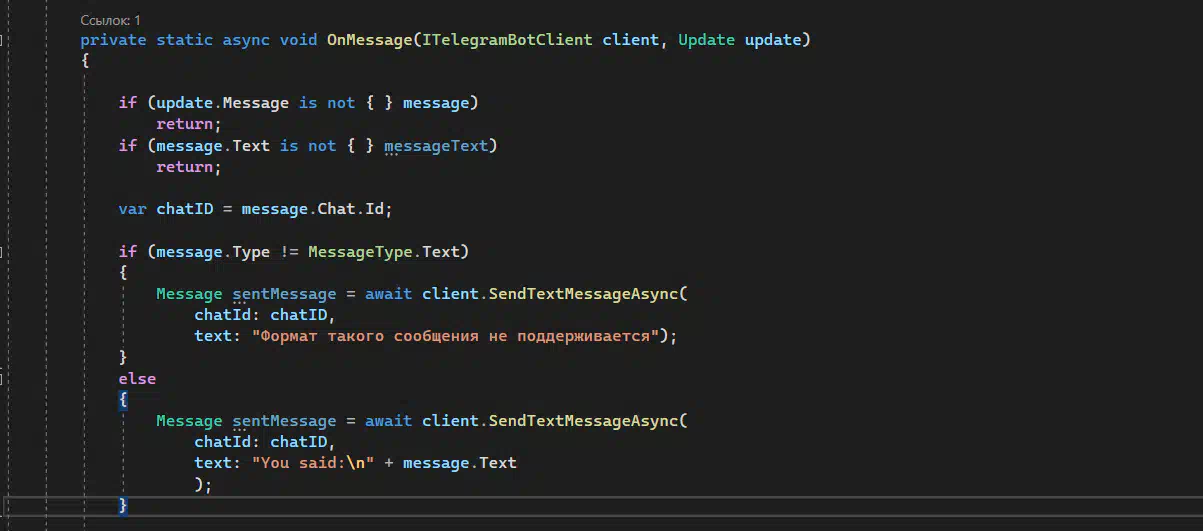The height and width of the screenshot is (531, 1203).
Task: Click the static keyword in method signature
Action: [190, 40]
